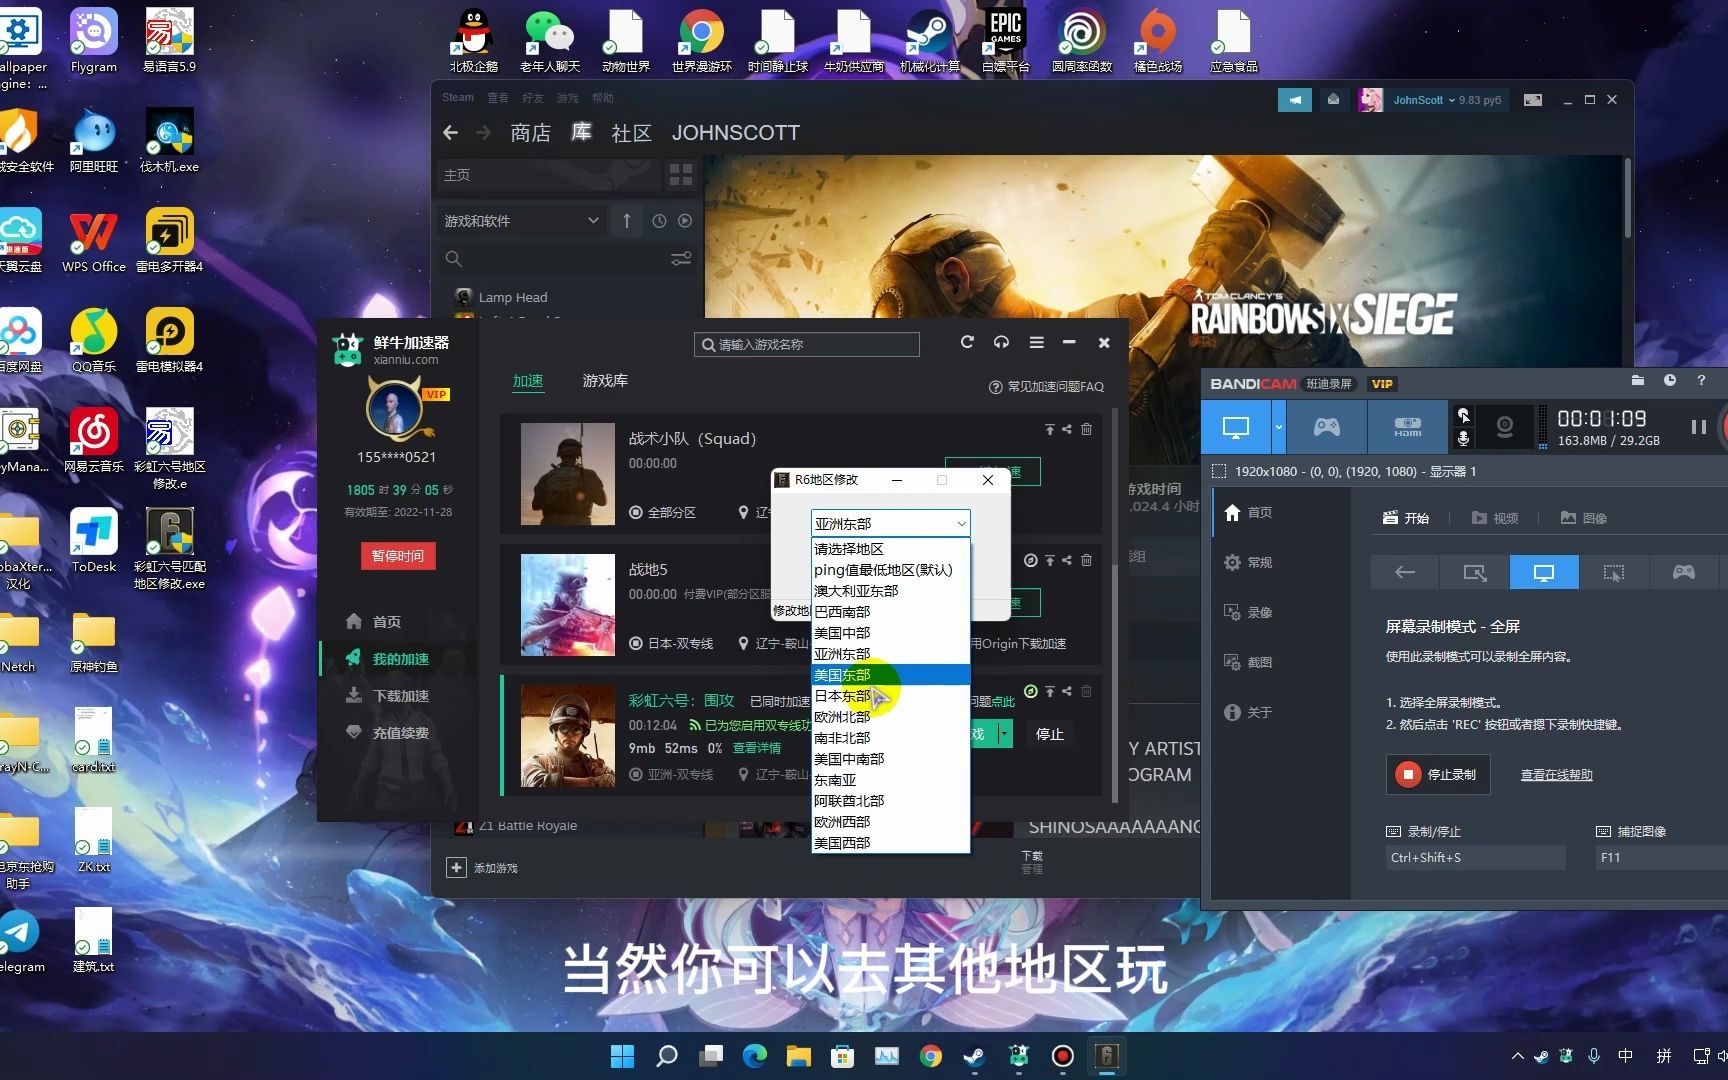Select Bandicam screen recording mode icon

pyautogui.click(x=1236, y=428)
